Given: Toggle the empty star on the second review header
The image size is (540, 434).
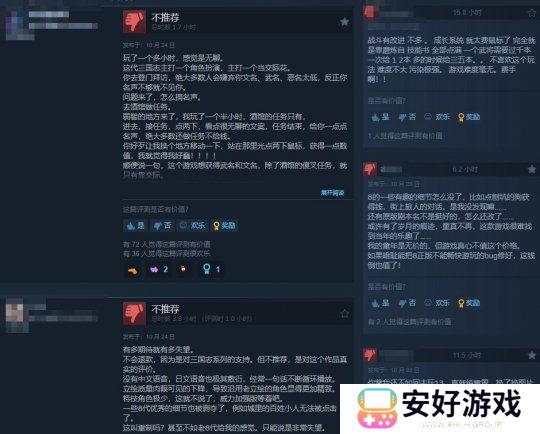Looking at the screenshot, I should coord(344,313).
